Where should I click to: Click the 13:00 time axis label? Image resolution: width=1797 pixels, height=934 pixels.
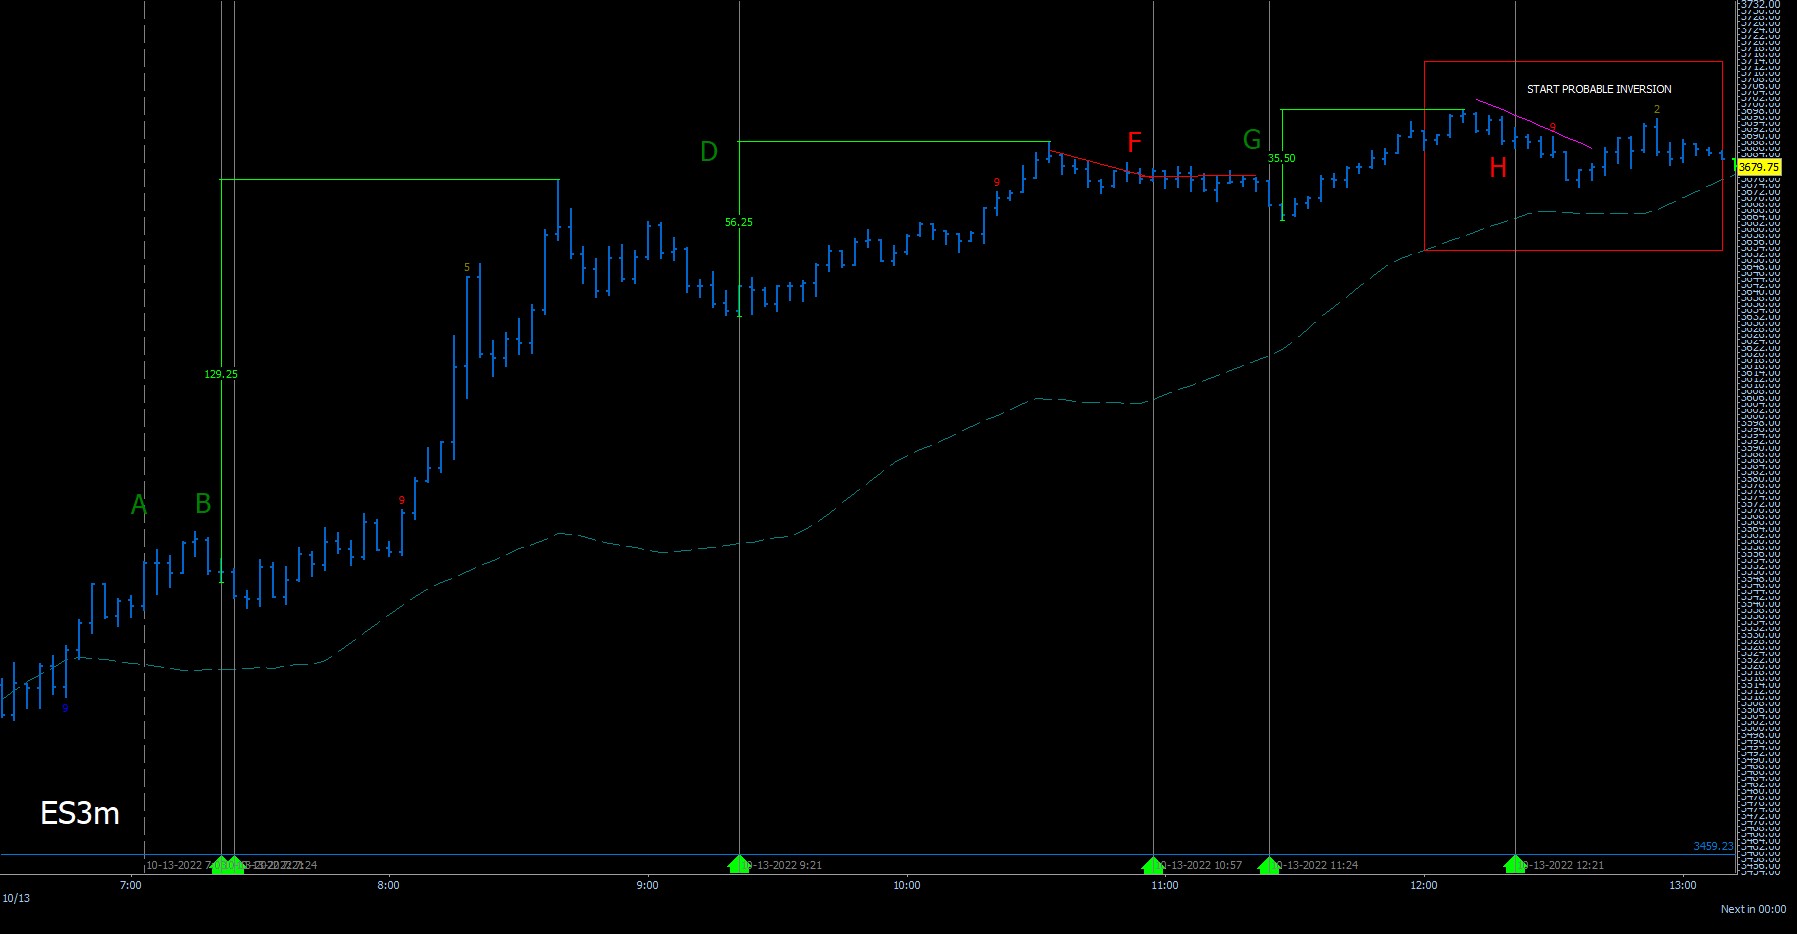pos(1683,885)
